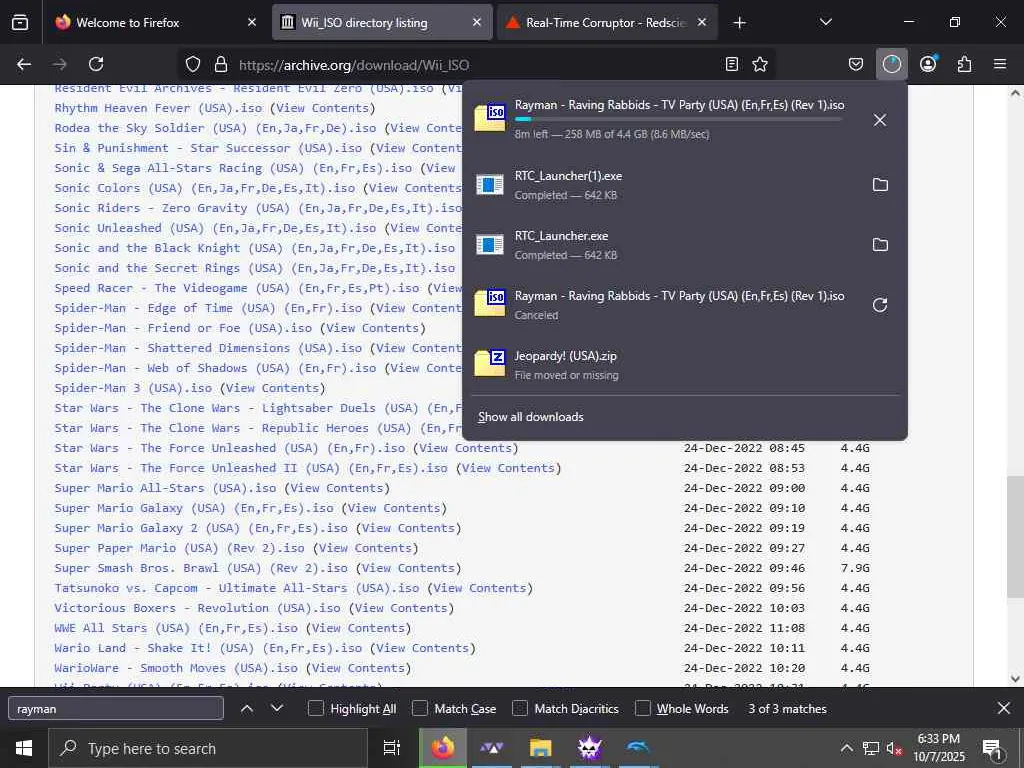
Task: Open Dolphin emulator taskbar icon
Action: (x=637, y=748)
